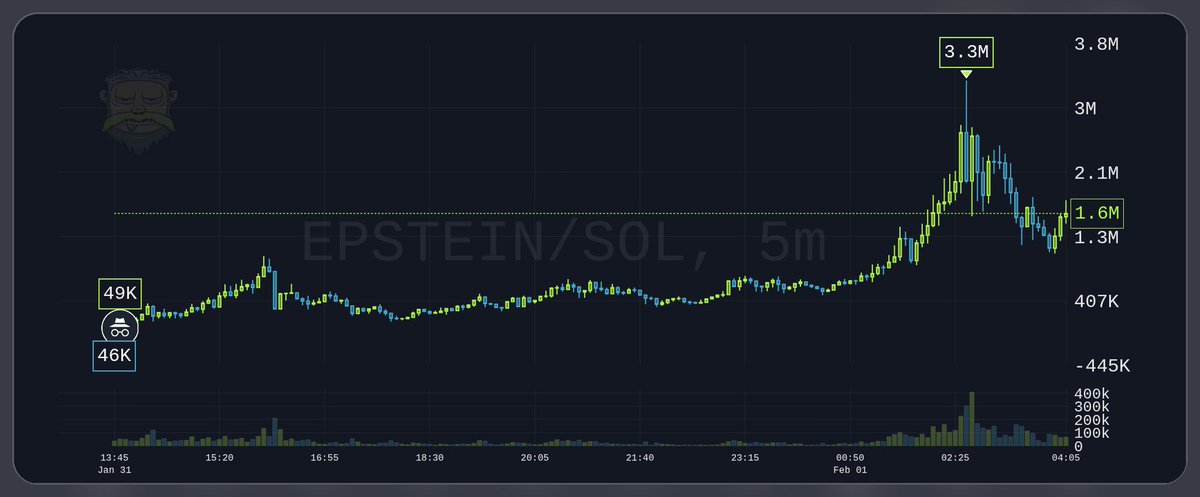This screenshot has width=1200, height=497.
Task: Click the 46K entry price label
Action: click(x=115, y=355)
